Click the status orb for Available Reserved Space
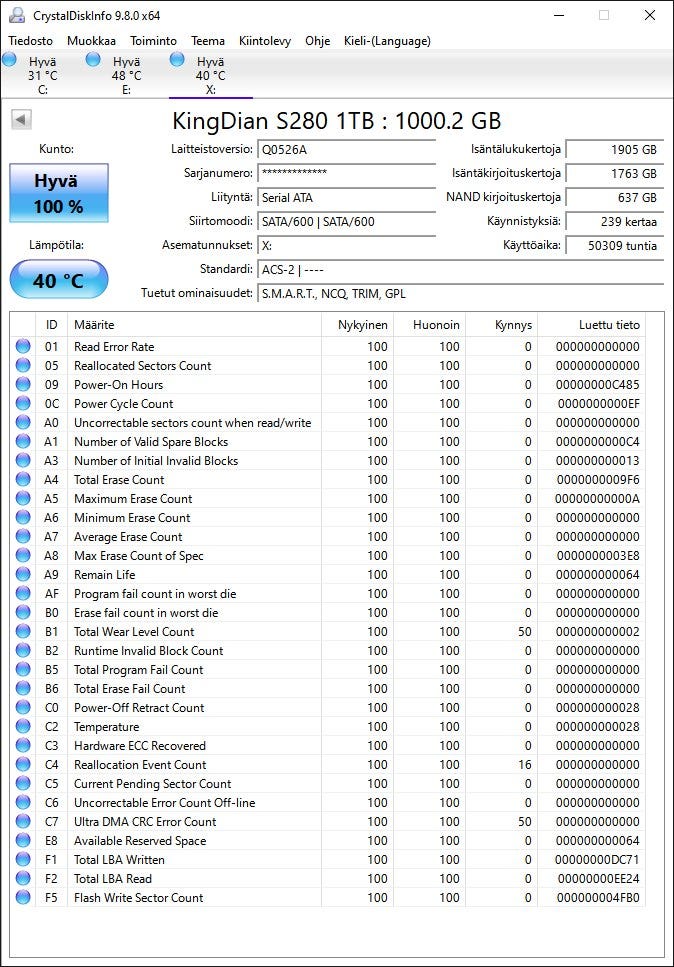 [23, 841]
